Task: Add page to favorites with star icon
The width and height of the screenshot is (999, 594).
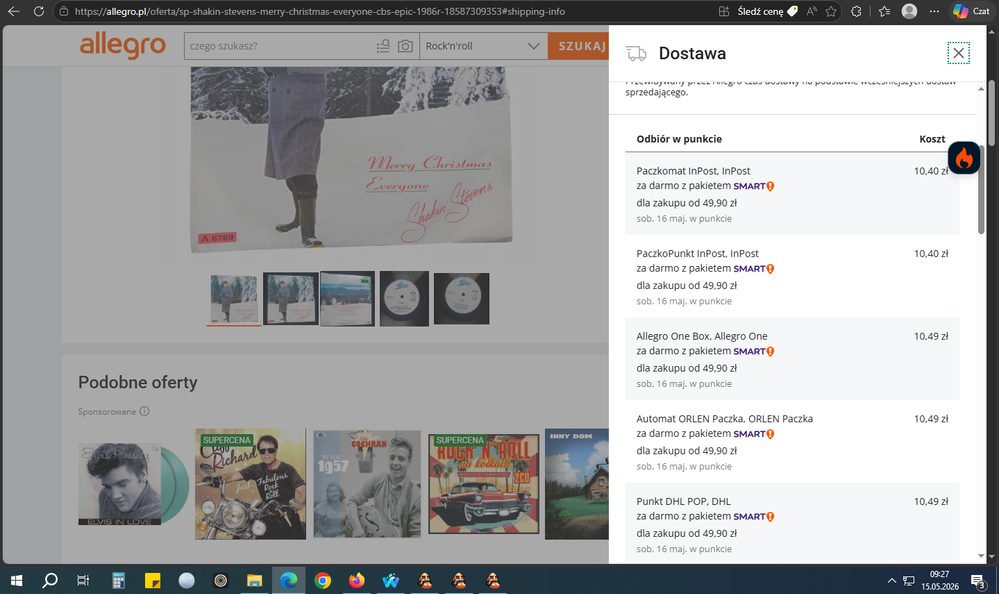Action: pos(831,11)
